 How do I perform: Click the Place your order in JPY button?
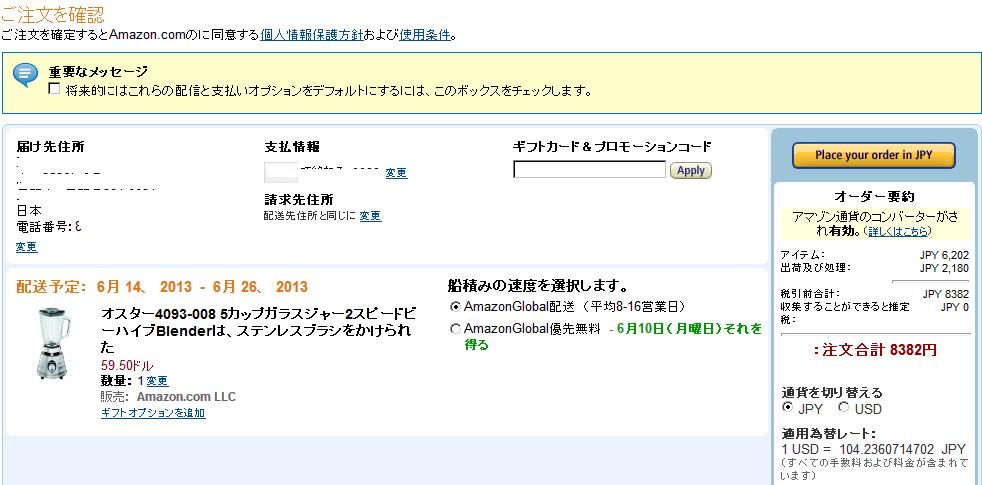click(x=874, y=155)
